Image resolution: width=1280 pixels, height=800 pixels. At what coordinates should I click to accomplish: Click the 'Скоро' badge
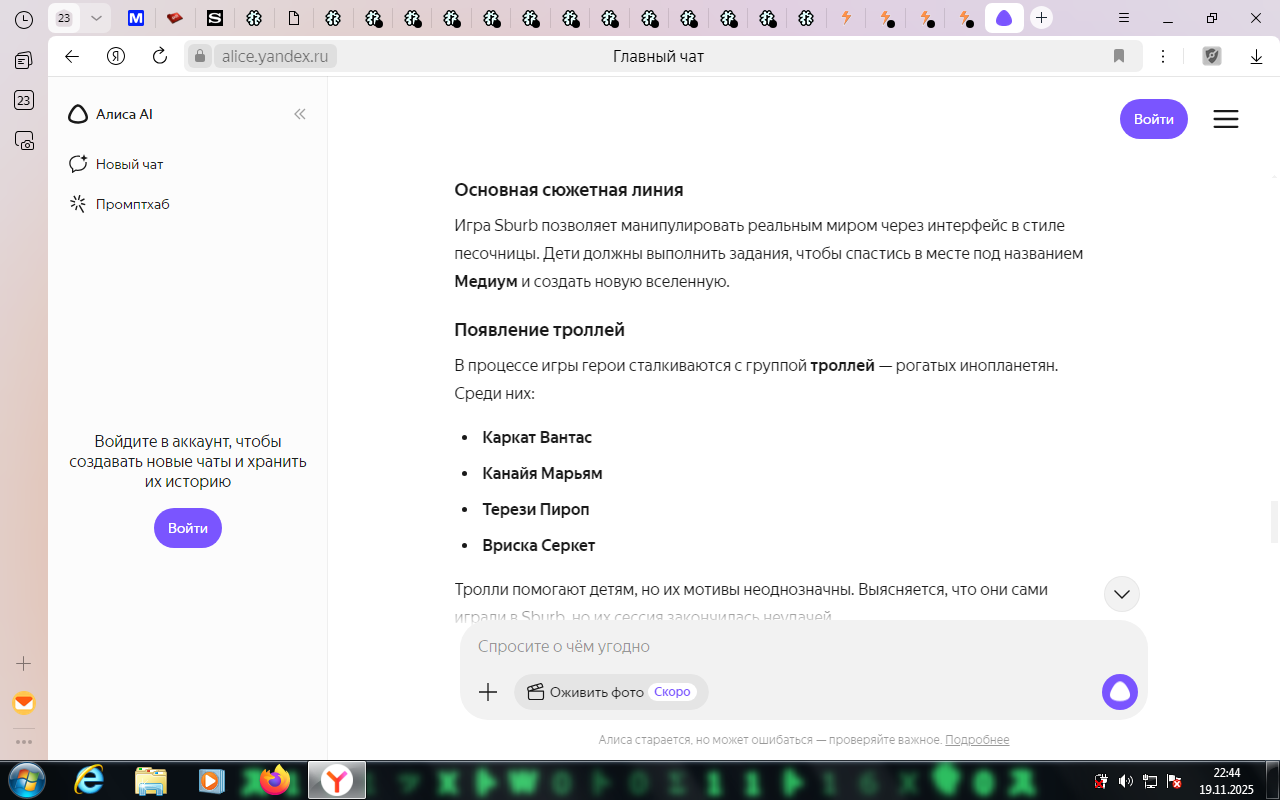[x=672, y=692]
